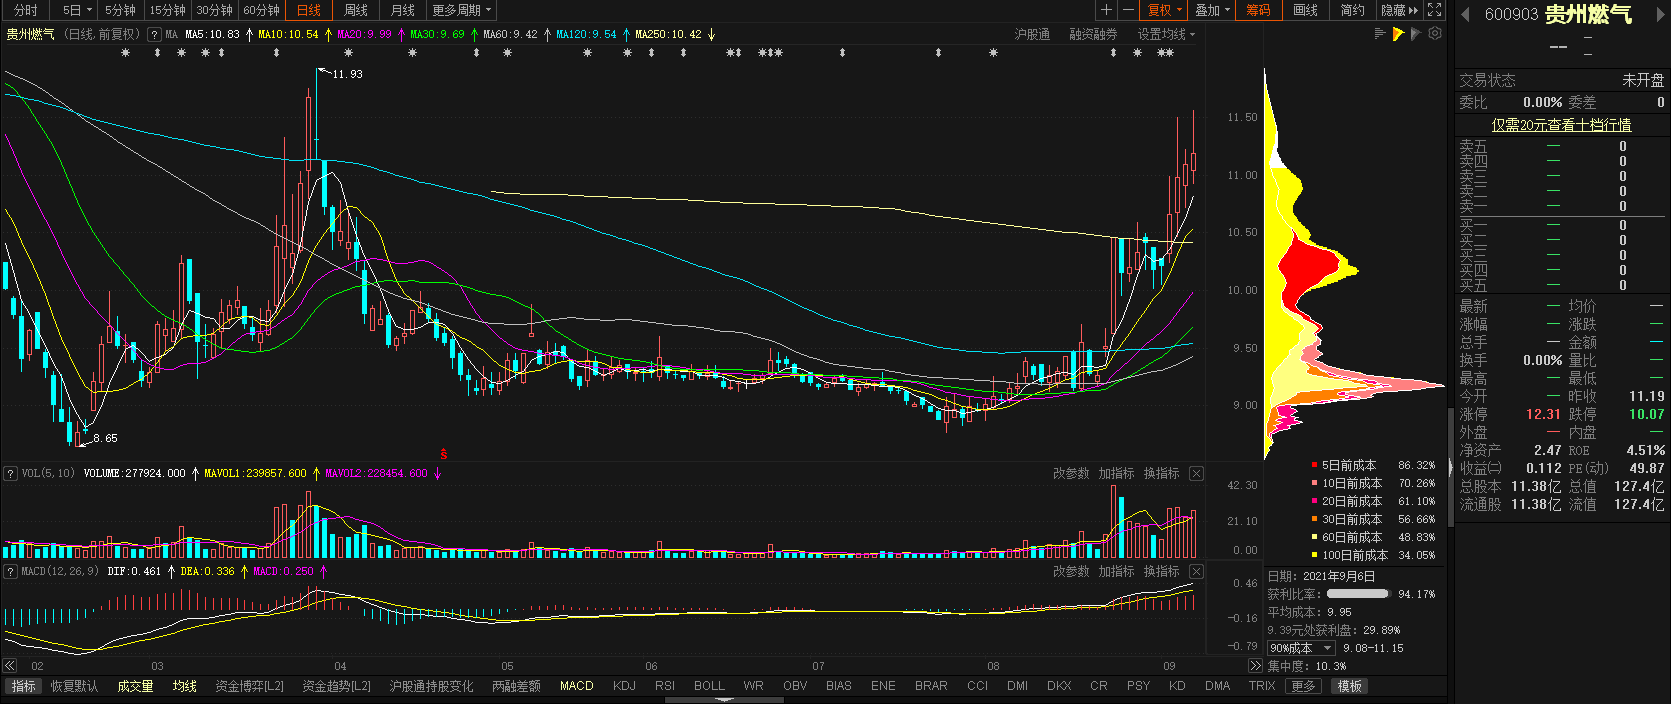Open the 90%成本 combo box
The height and width of the screenshot is (704, 1671).
(1301, 648)
